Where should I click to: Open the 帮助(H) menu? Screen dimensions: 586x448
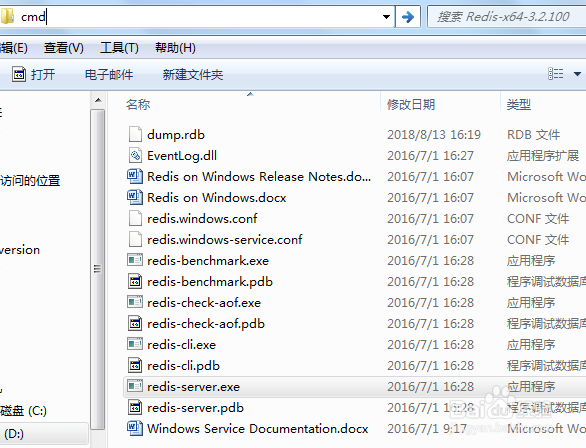(x=175, y=48)
